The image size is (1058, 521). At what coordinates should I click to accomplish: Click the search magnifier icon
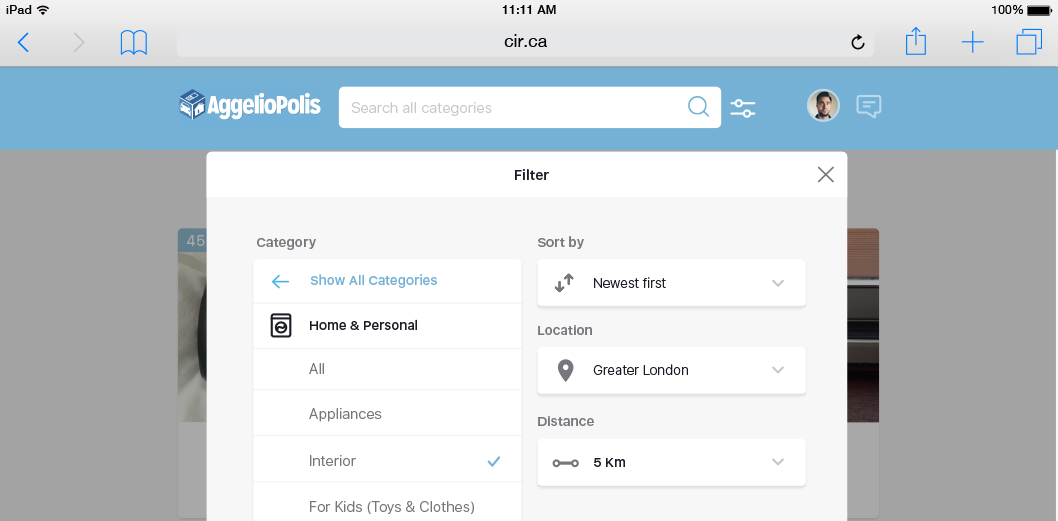tap(698, 107)
